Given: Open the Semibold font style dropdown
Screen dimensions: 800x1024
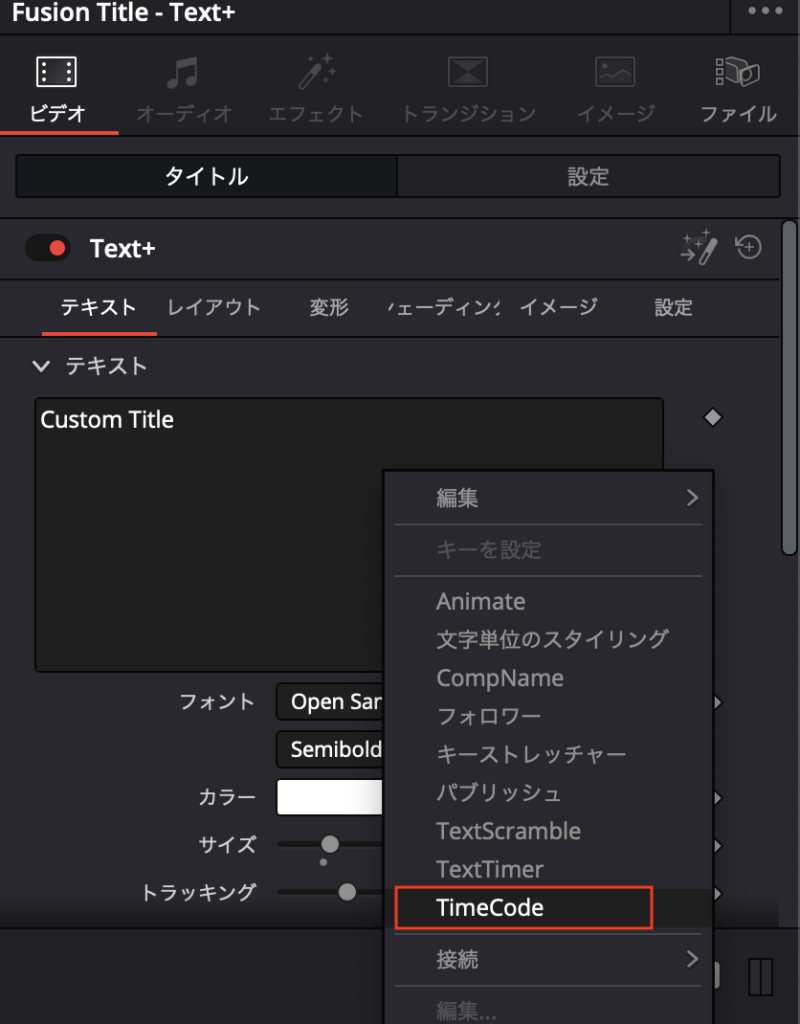Looking at the screenshot, I should pos(330,749).
